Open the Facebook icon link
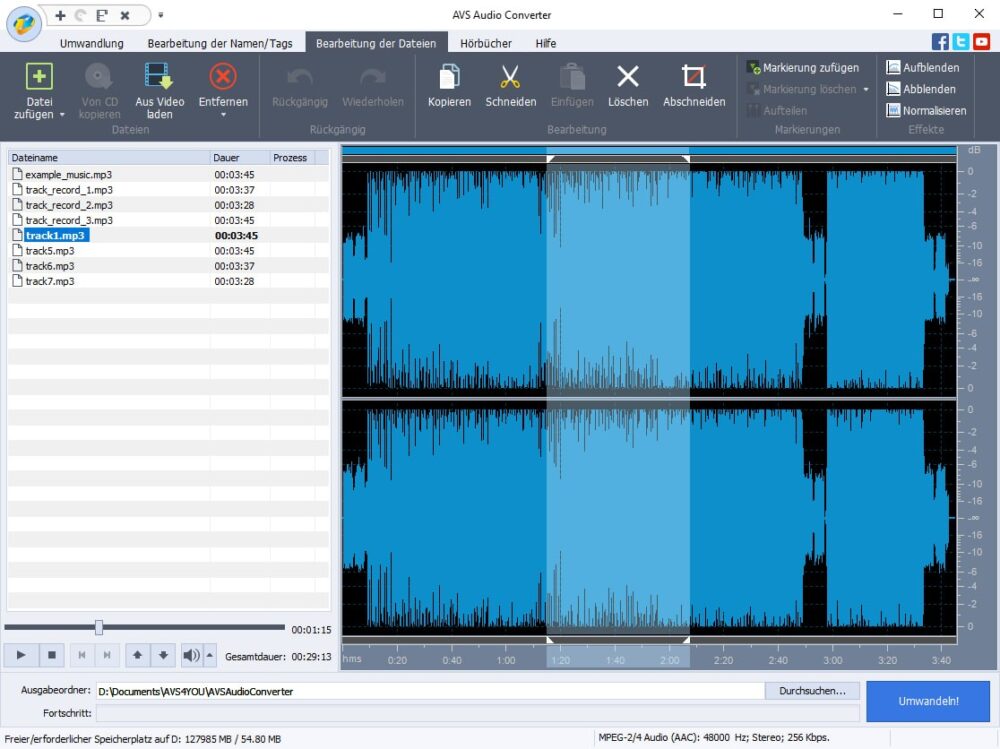This screenshot has height=749, width=1000. tap(940, 42)
